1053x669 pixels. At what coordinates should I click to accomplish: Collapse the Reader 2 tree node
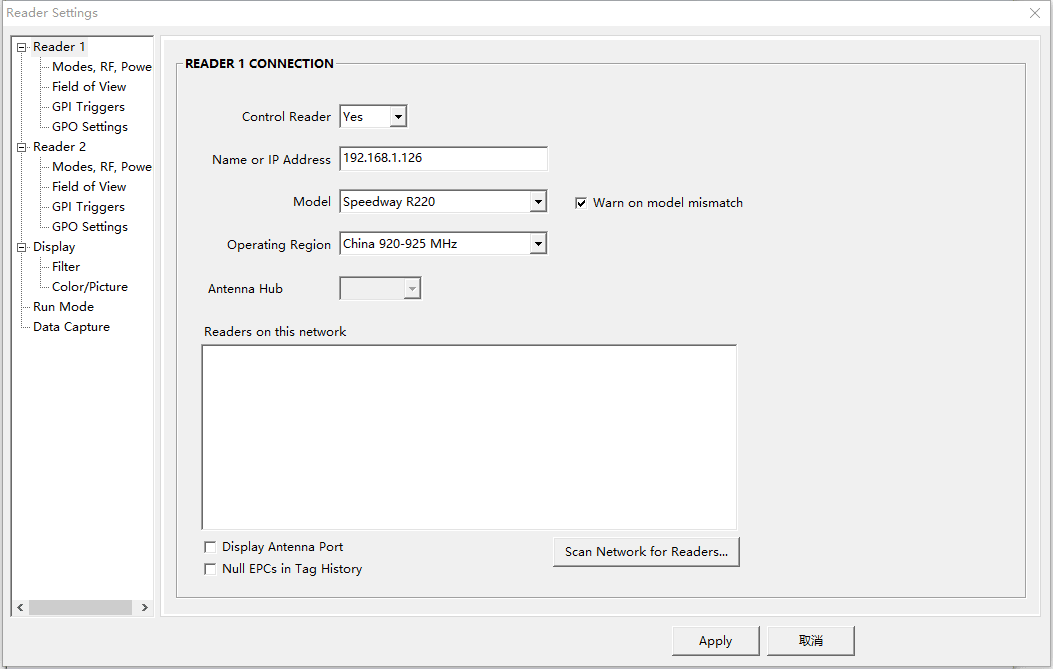click(21, 147)
